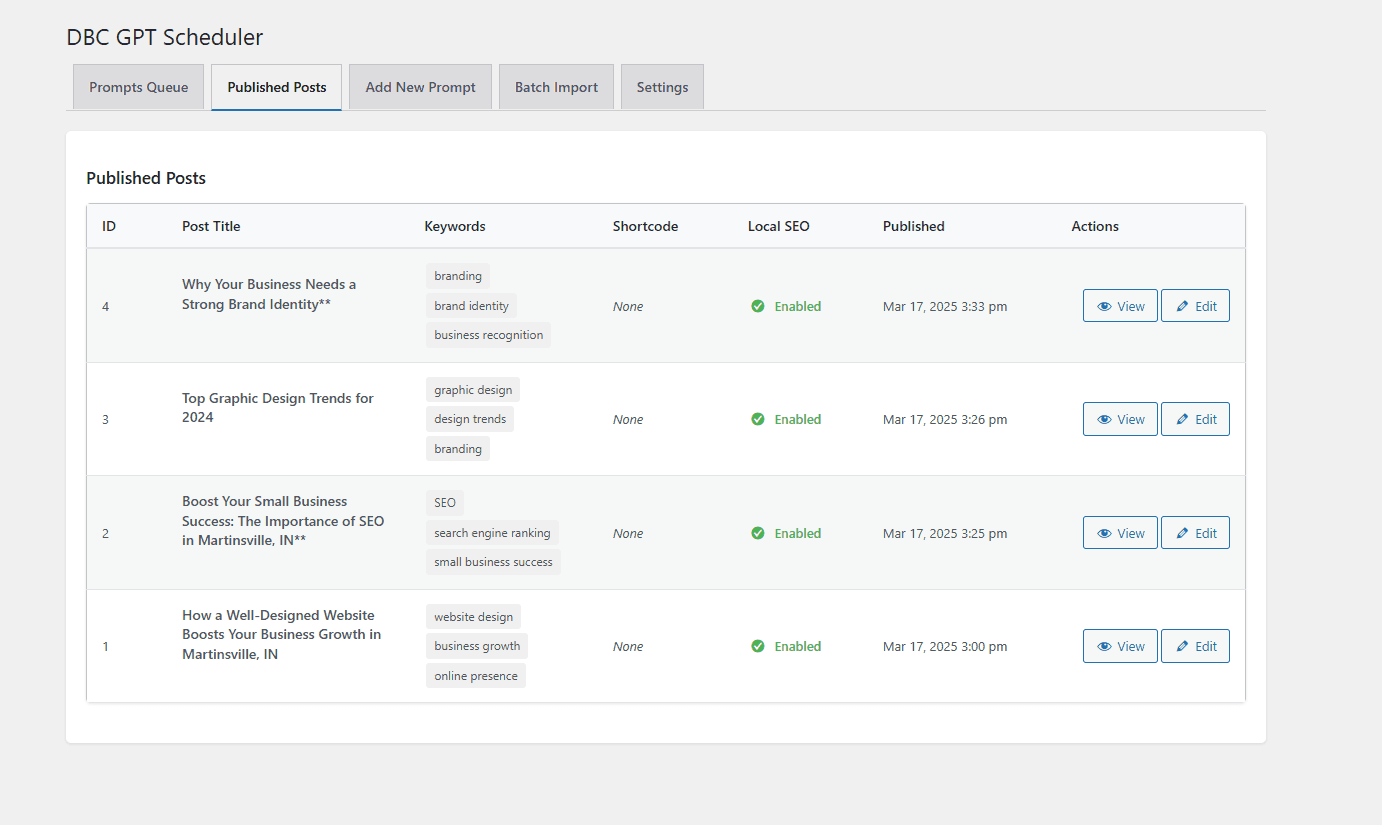Image resolution: width=1382 pixels, height=825 pixels.
Task: Click the eye icon for post ID 2
Action: 1104,533
